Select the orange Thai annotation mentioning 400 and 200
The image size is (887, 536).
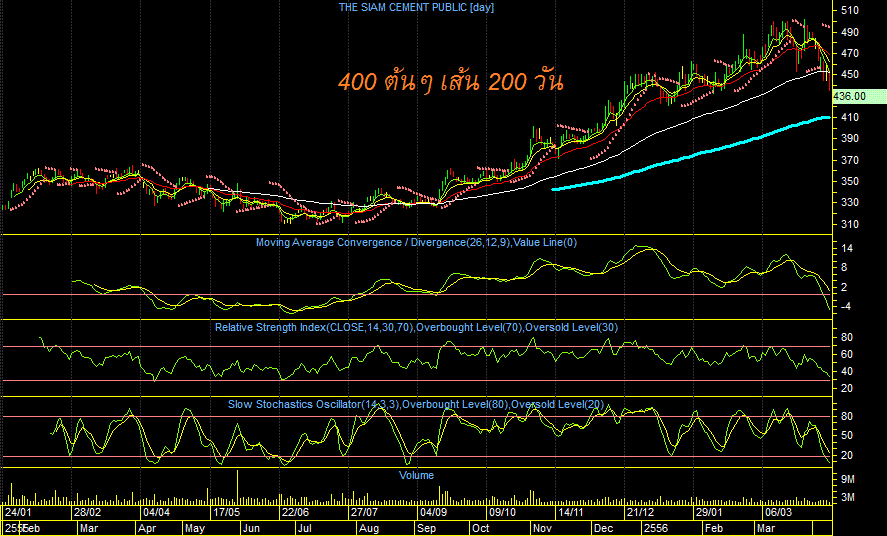[x=451, y=82]
